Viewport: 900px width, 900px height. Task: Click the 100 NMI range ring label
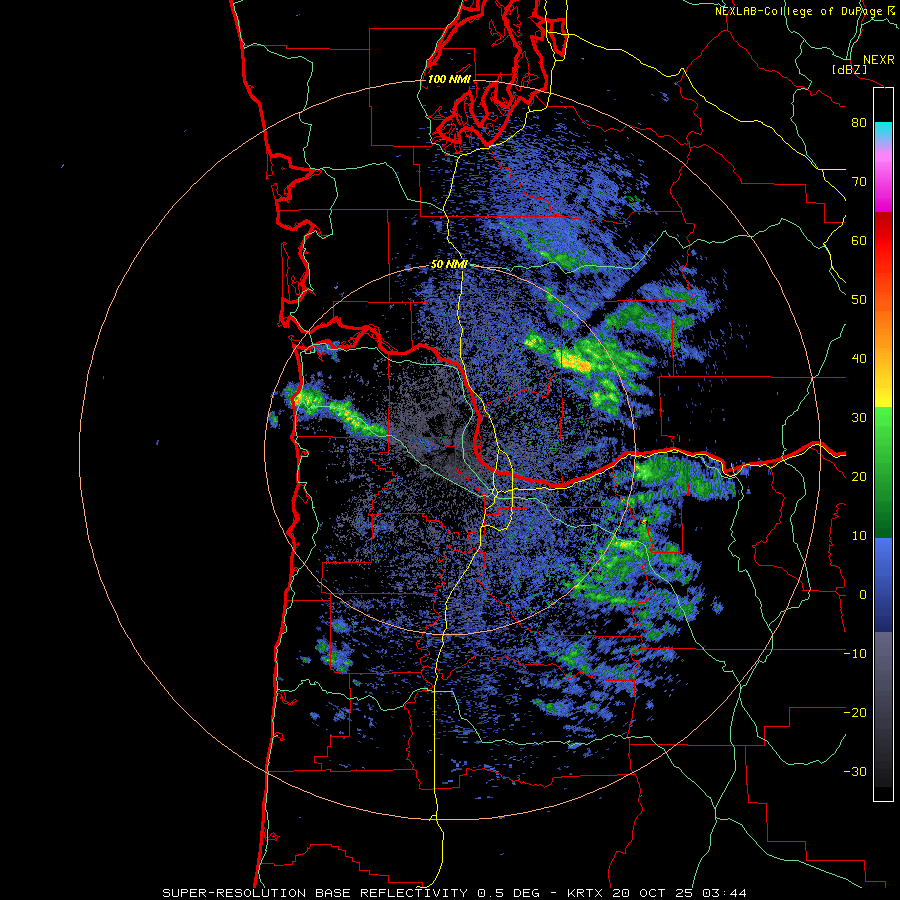(x=448, y=79)
